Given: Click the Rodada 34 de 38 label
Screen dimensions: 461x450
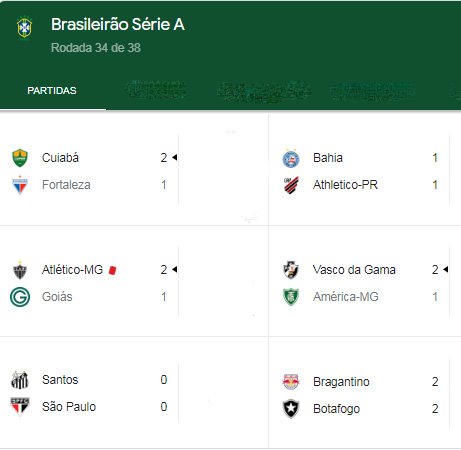Looking at the screenshot, I should [96, 48].
